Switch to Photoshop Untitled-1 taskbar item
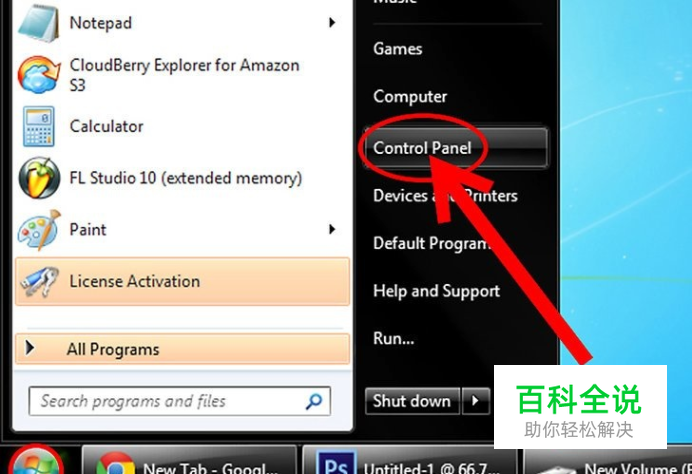692x474 pixels. click(x=408, y=461)
